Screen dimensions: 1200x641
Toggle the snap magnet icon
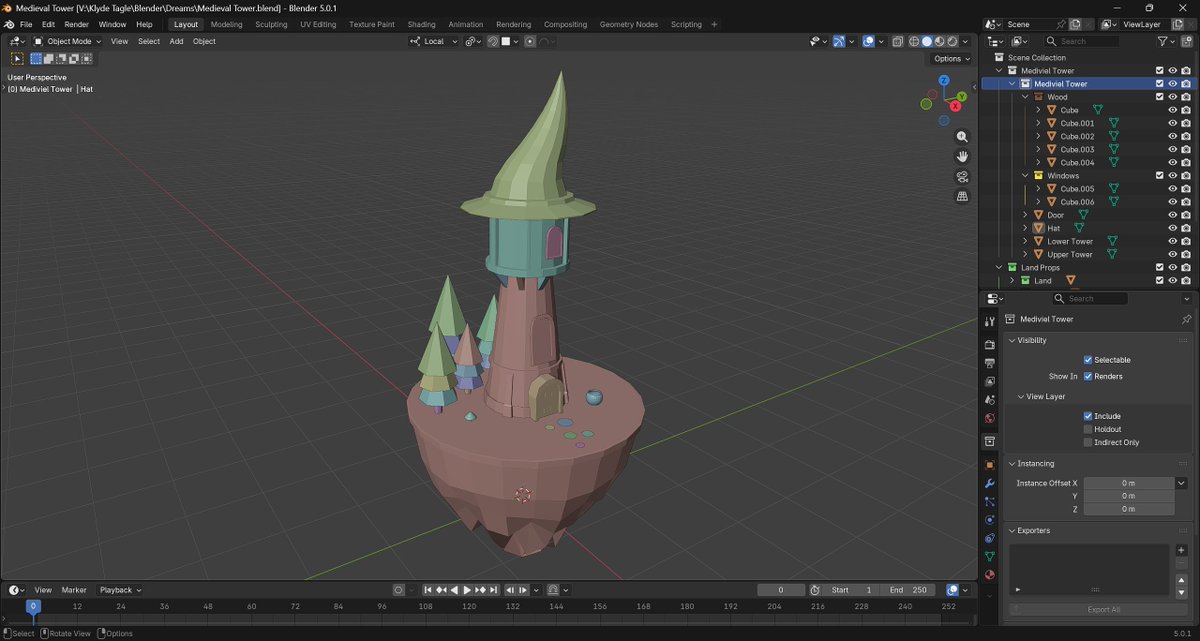493,41
